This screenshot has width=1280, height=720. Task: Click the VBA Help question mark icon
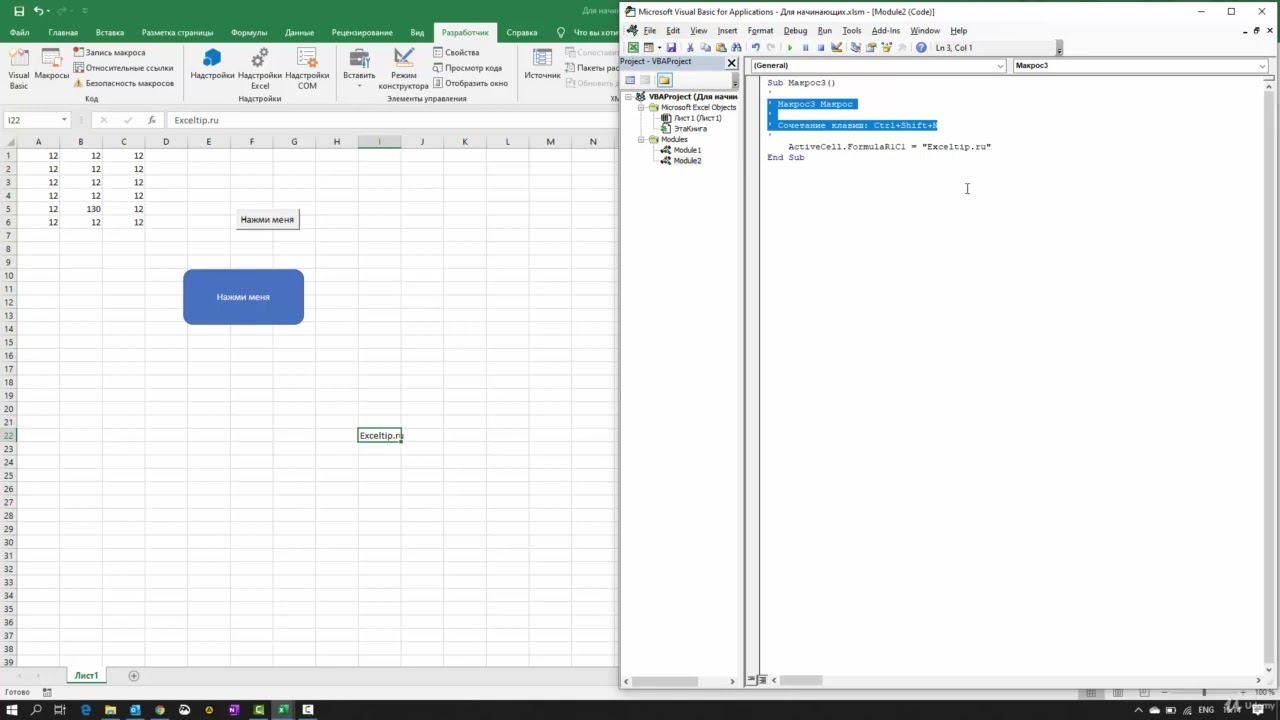(x=921, y=47)
